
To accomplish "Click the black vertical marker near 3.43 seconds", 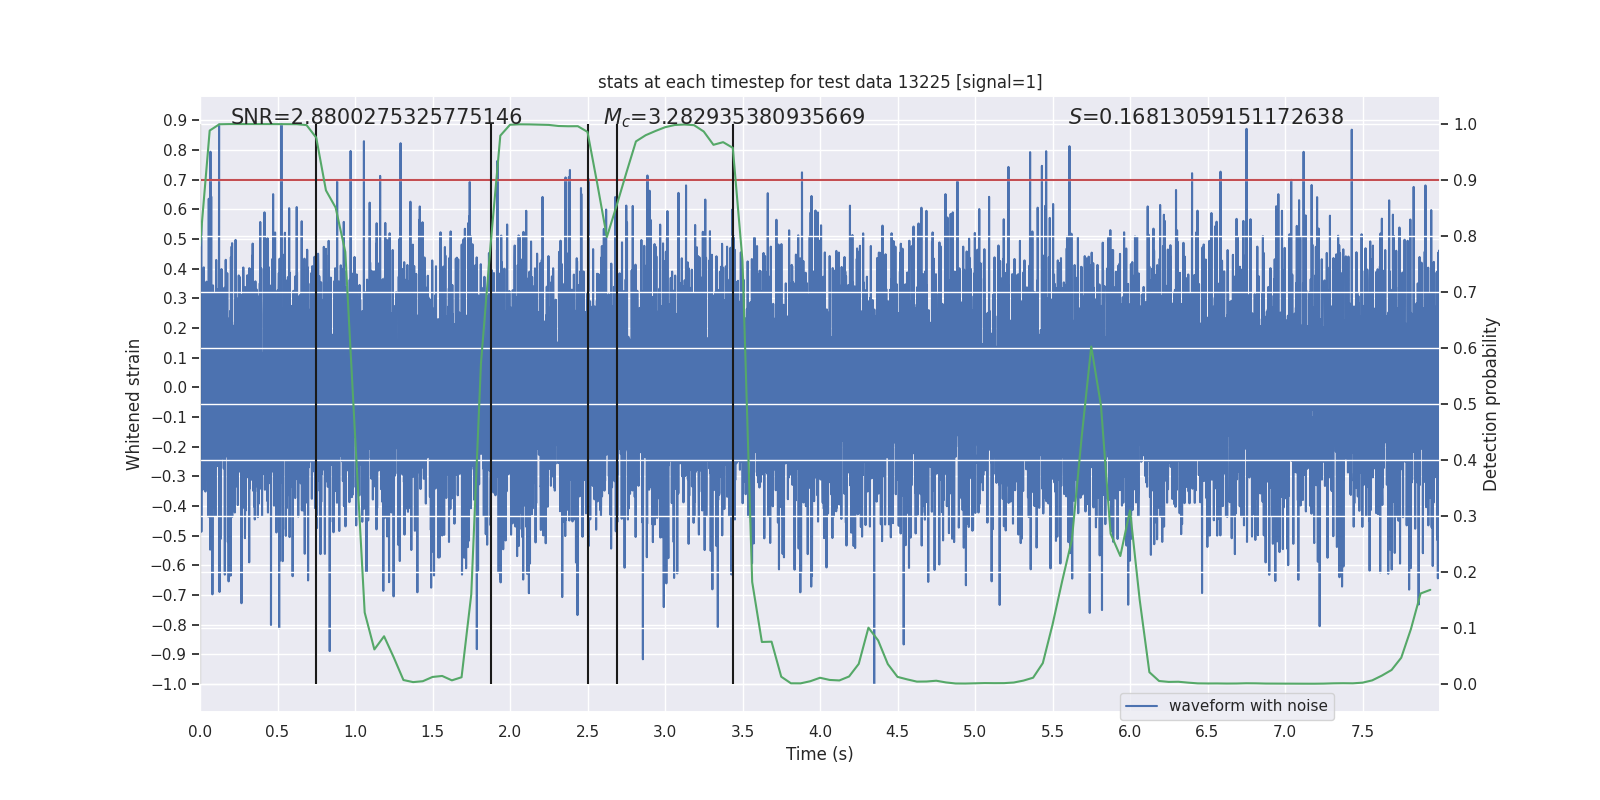I will pyautogui.click(x=733, y=404).
